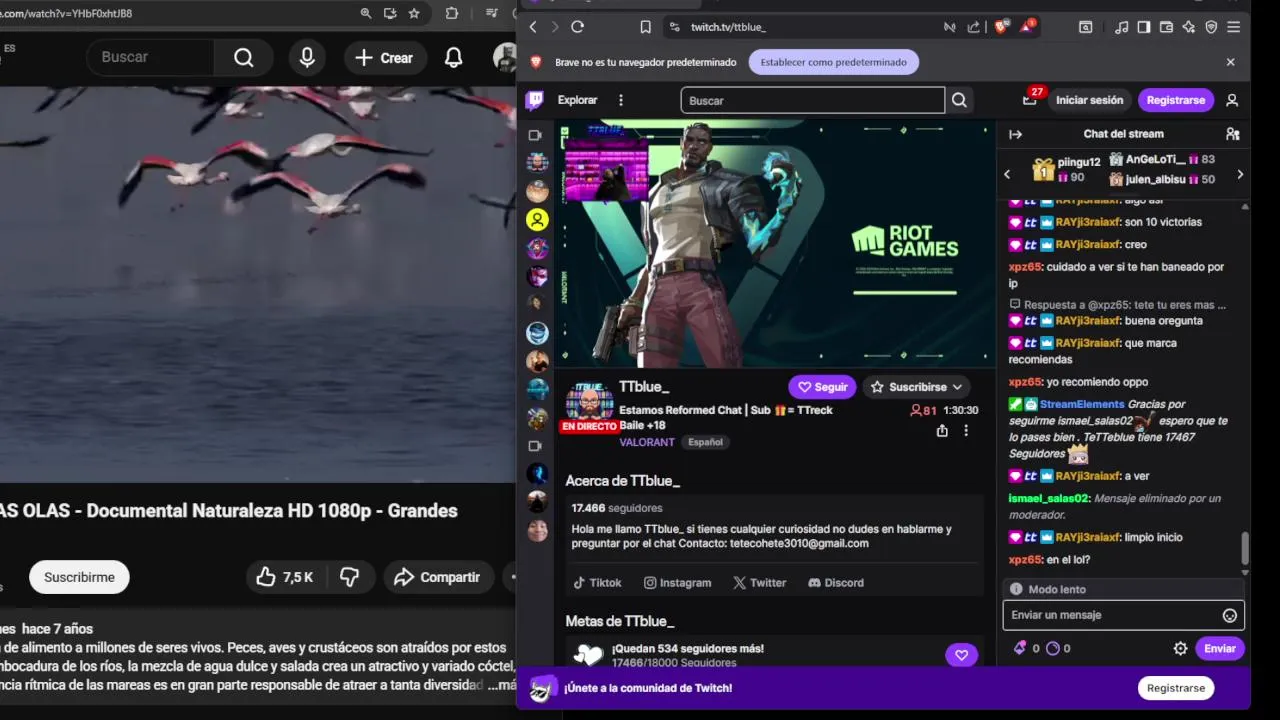Click the Brave Leo AI sparkle icon
The image size is (1280, 720).
click(x=1189, y=27)
